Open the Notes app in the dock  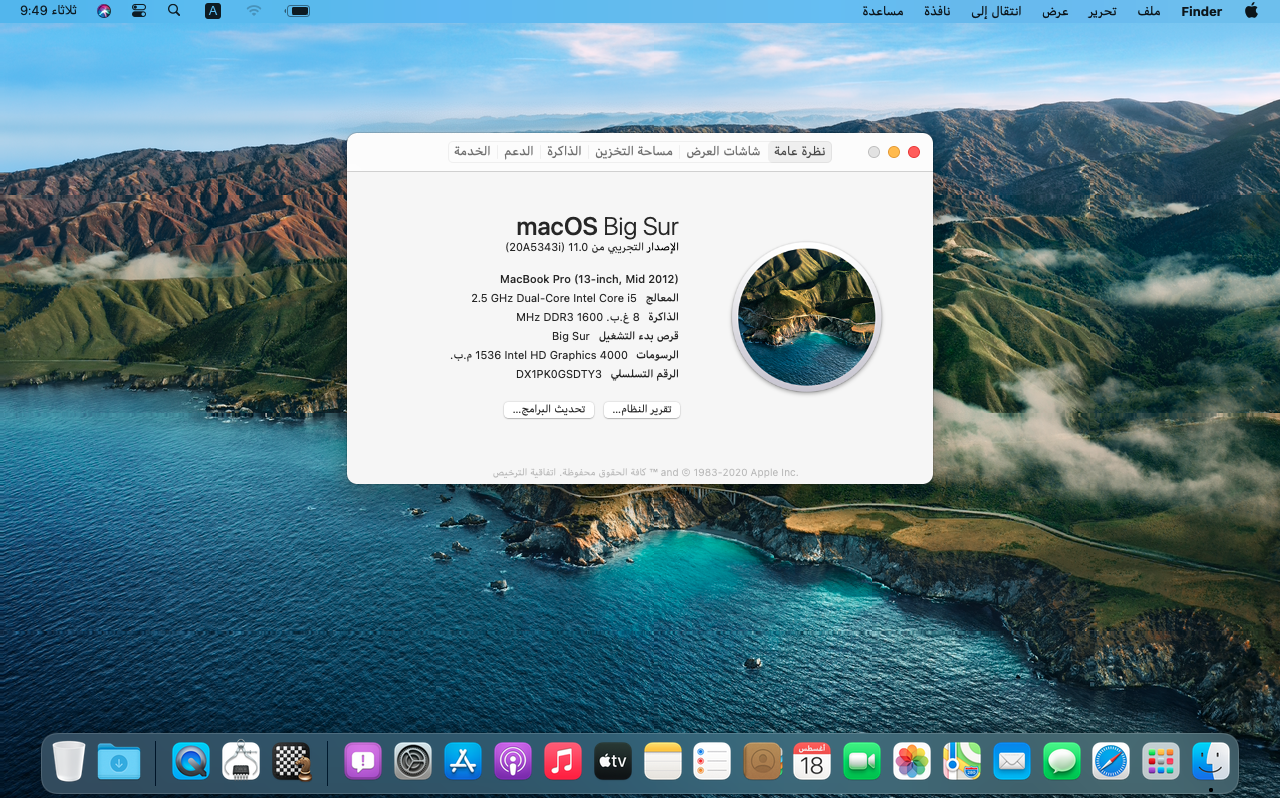(663, 761)
